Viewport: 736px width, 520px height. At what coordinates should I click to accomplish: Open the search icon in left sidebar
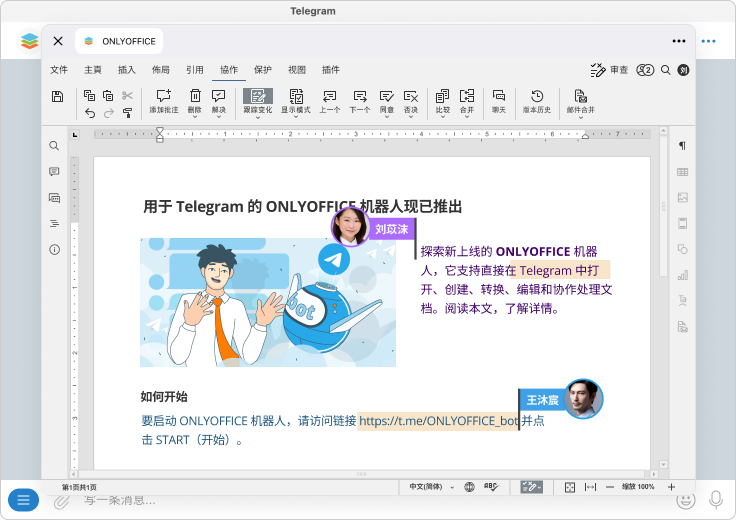pyautogui.click(x=54, y=145)
